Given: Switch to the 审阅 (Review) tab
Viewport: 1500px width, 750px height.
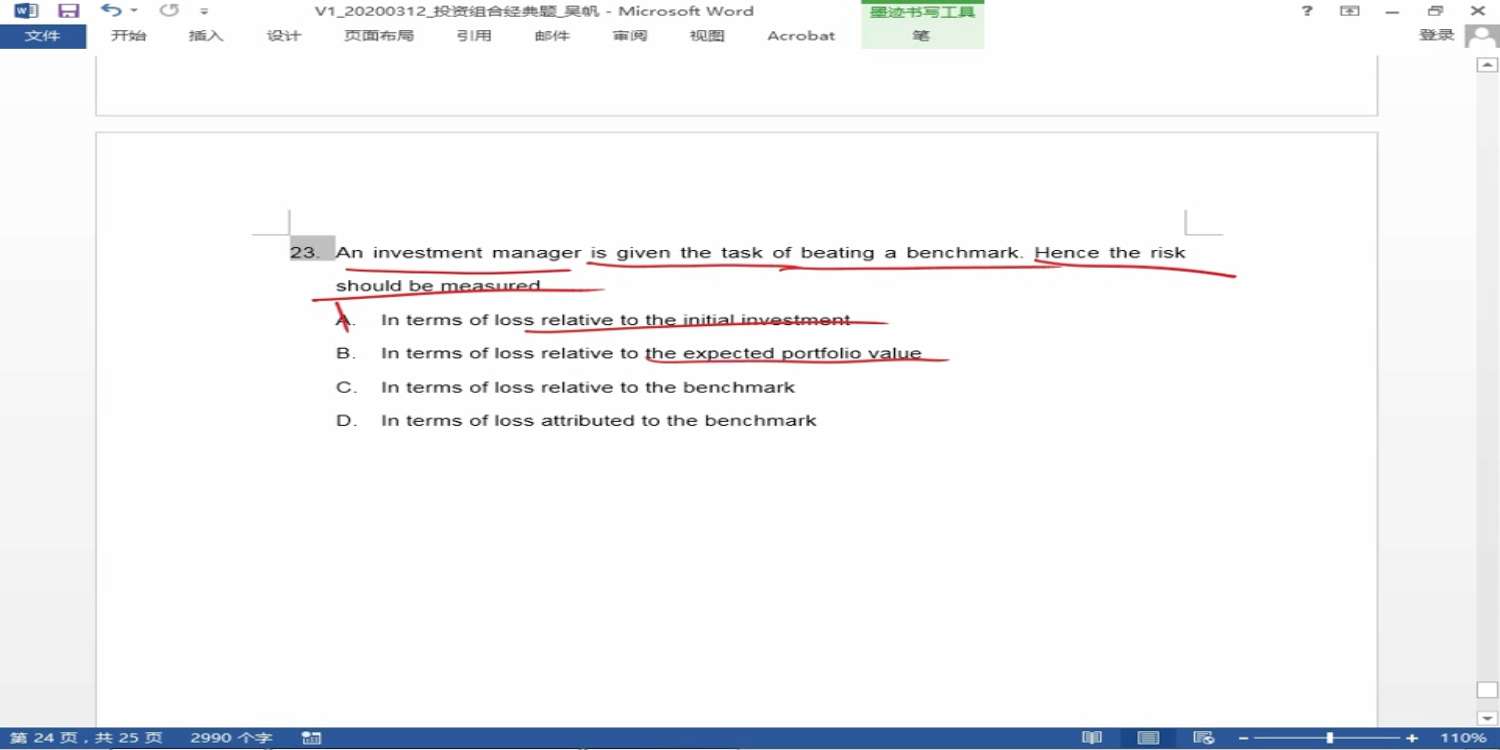Looking at the screenshot, I should [630, 36].
